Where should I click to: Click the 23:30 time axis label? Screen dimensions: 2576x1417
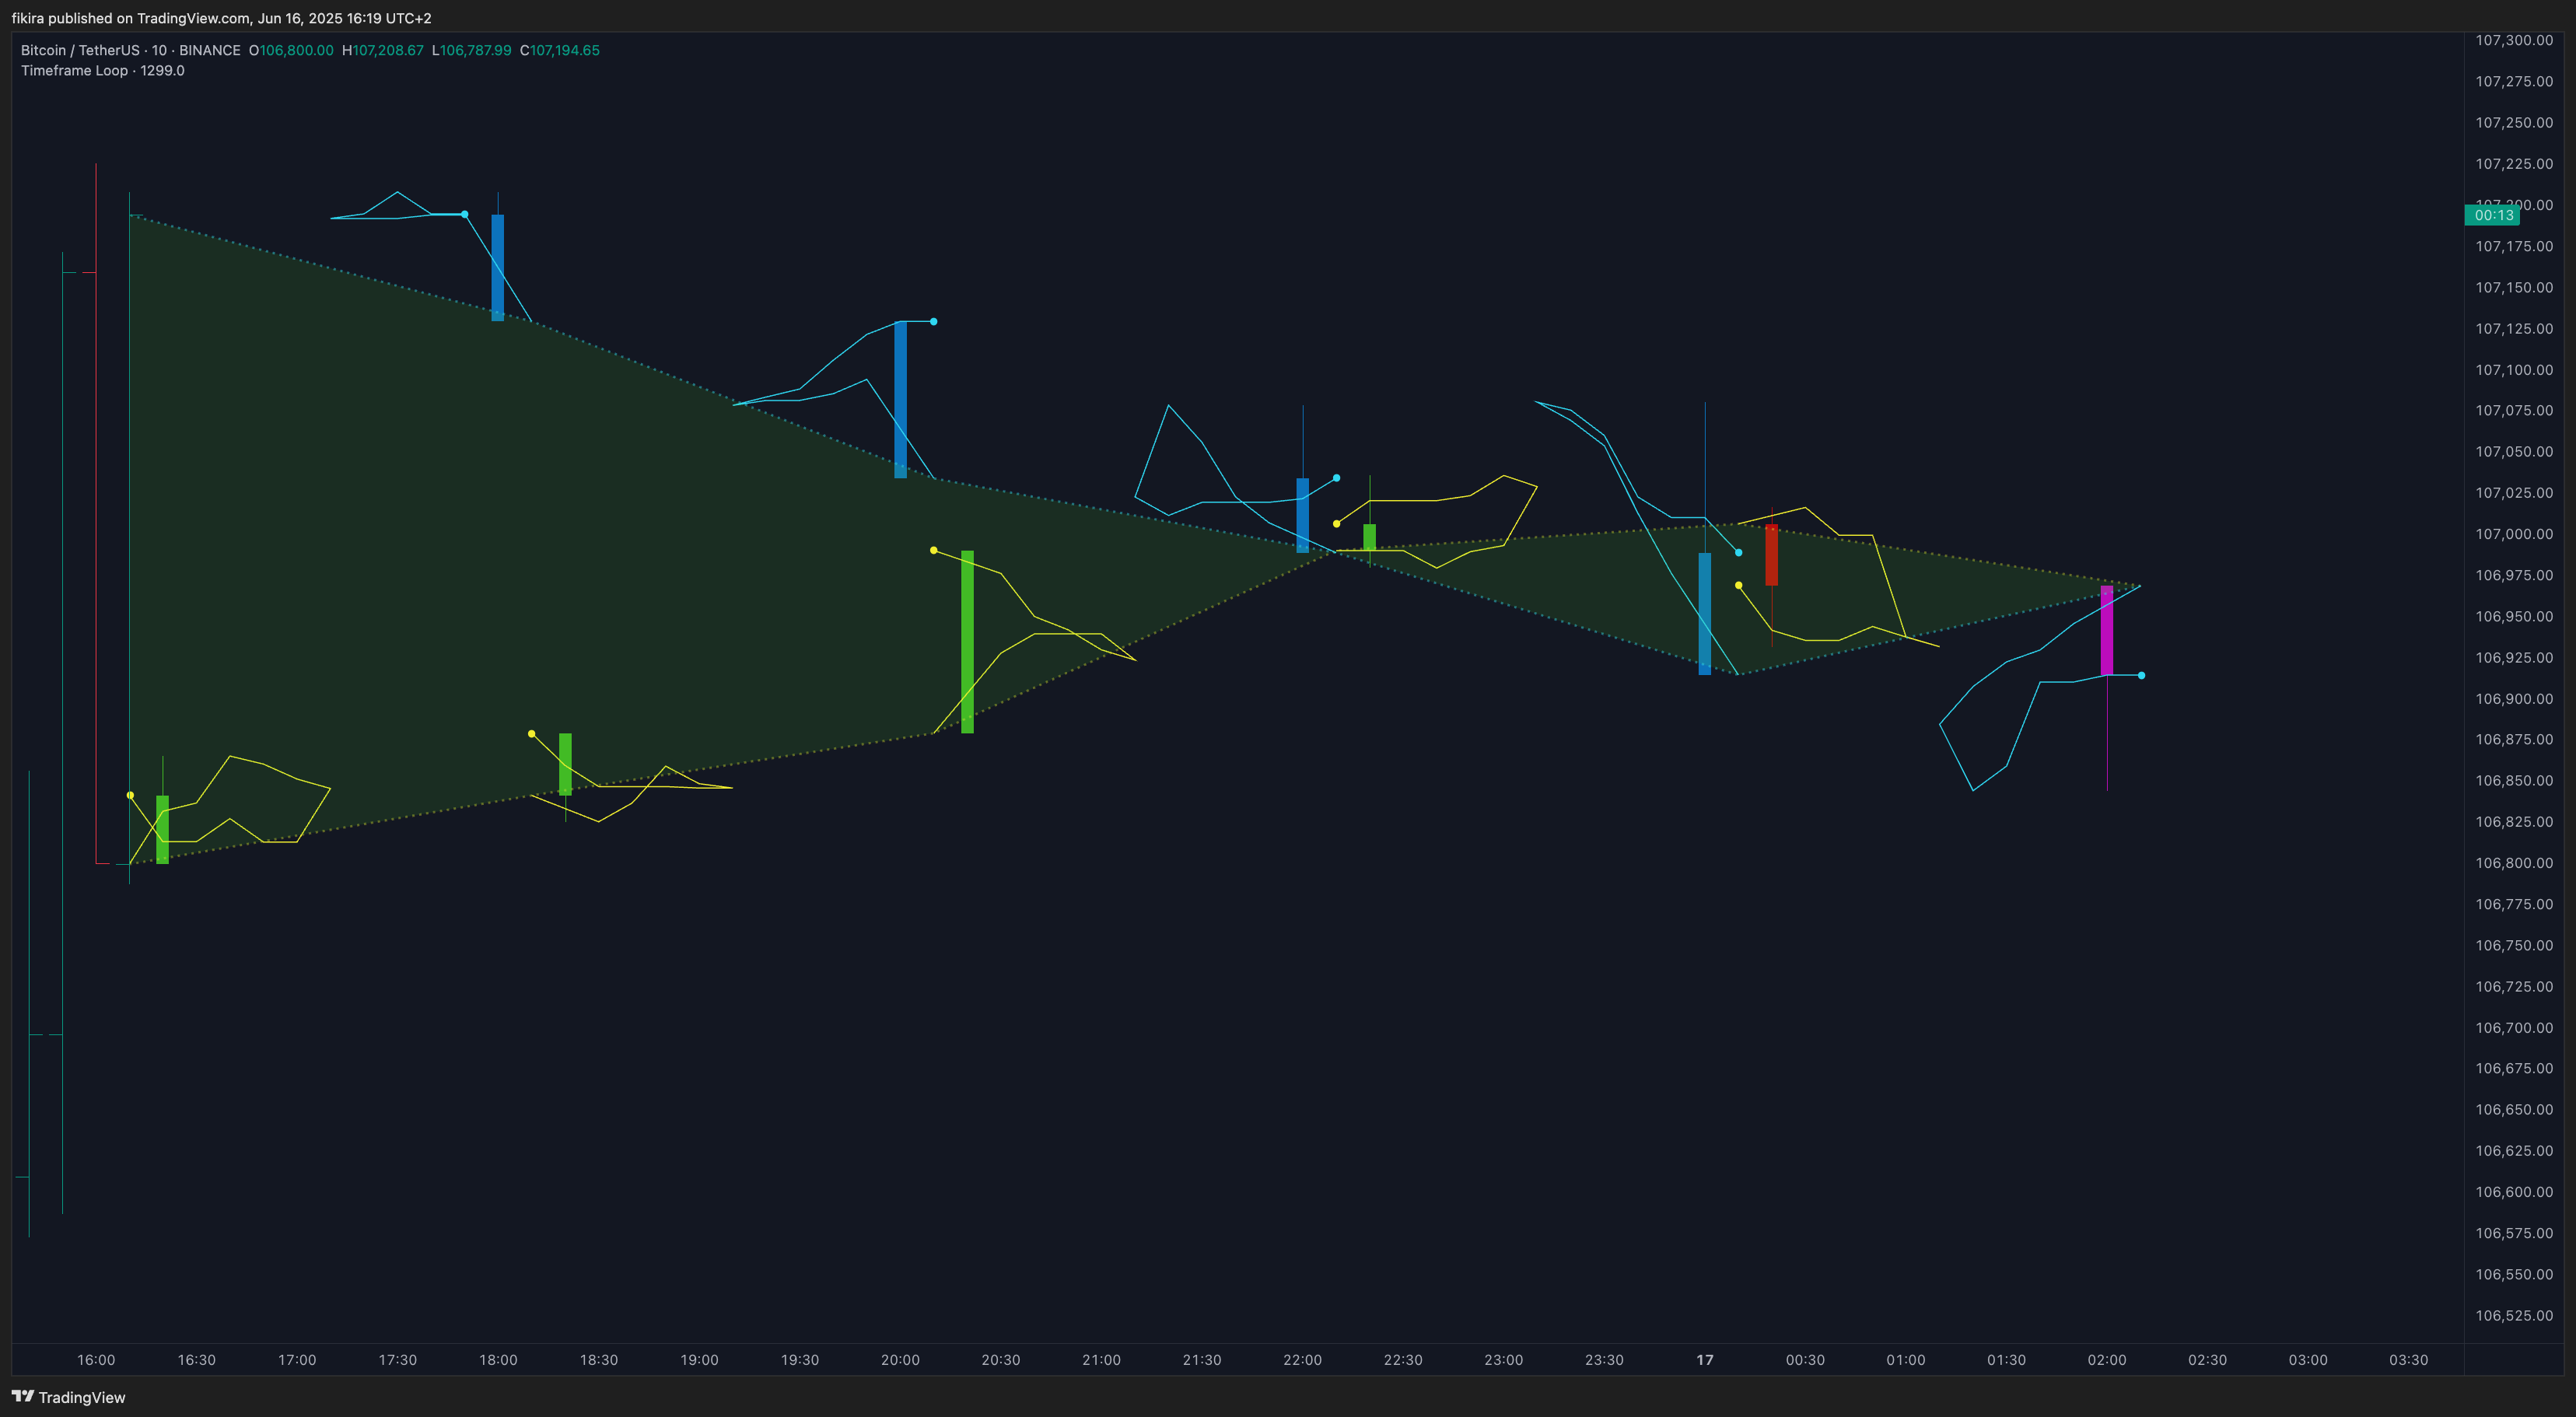point(1604,1360)
